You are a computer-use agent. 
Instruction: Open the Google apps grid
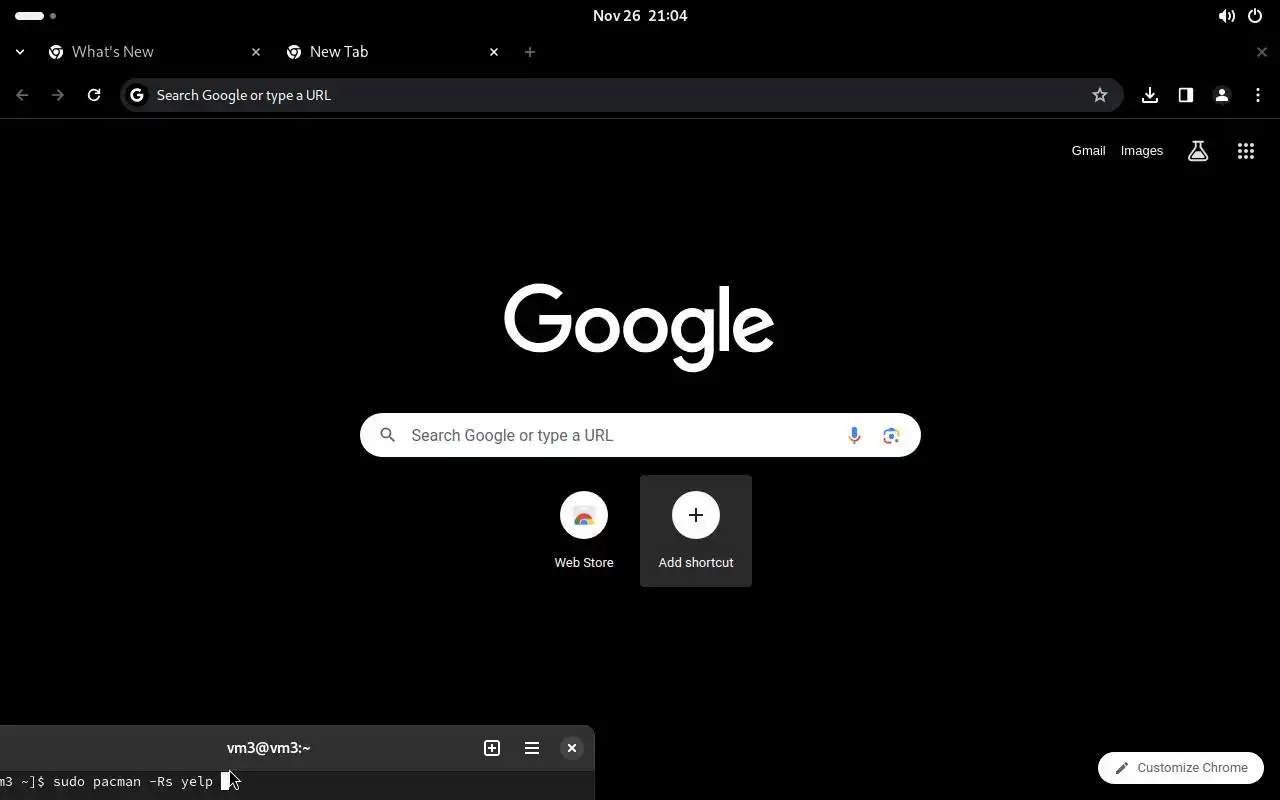click(1246, 151)
